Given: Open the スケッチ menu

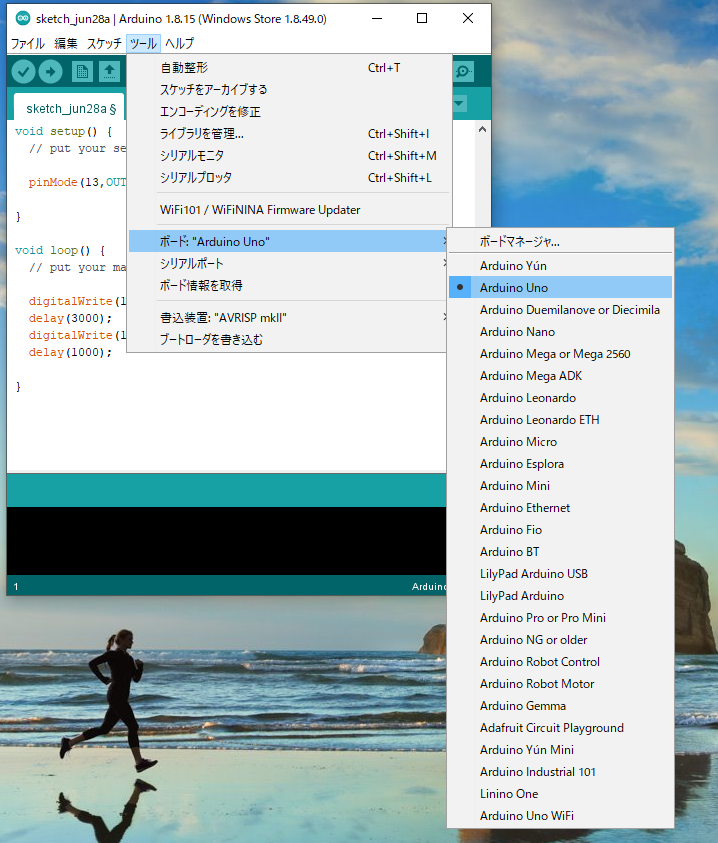Looking at the screenshot, I should [104, 43].
